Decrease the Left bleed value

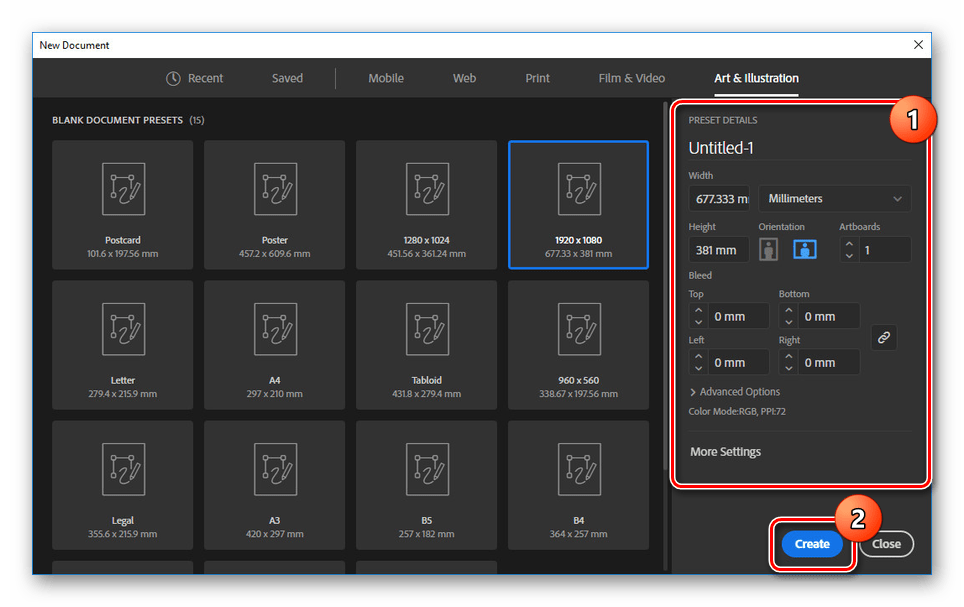pos(698,368)
